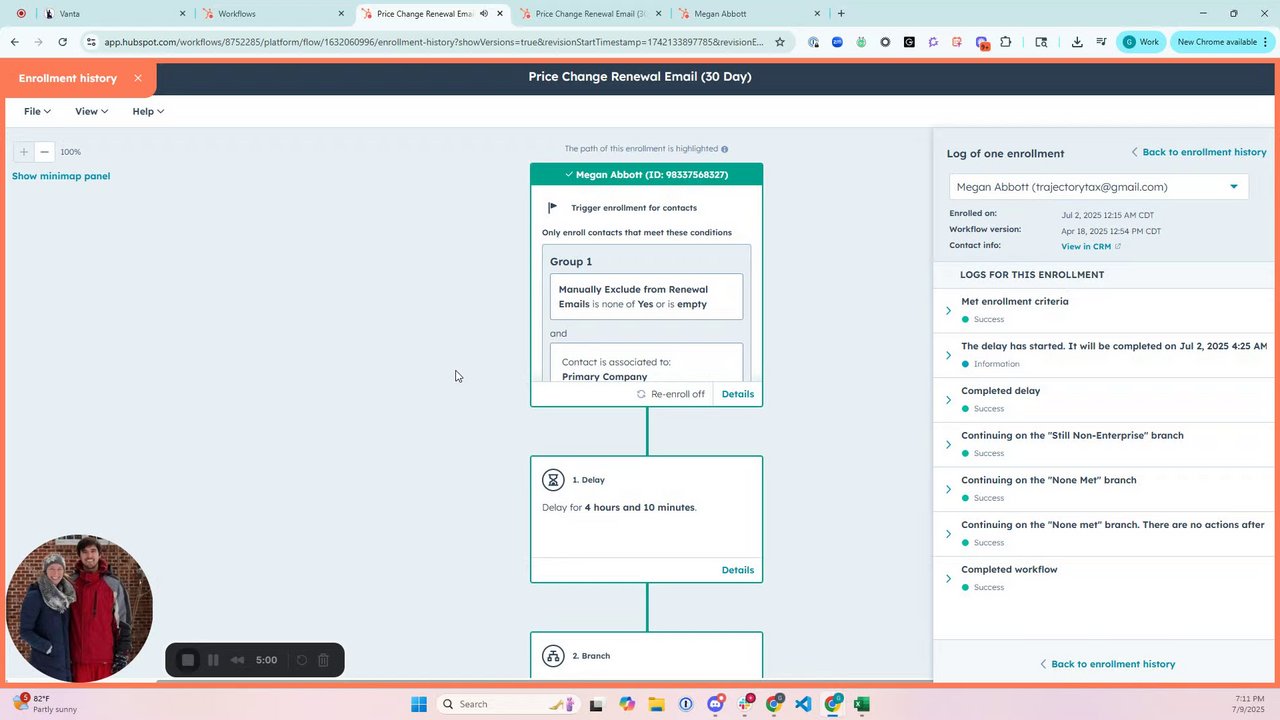
Task: Click the Re-enroll off refresh icon
Action: (641, 394)
